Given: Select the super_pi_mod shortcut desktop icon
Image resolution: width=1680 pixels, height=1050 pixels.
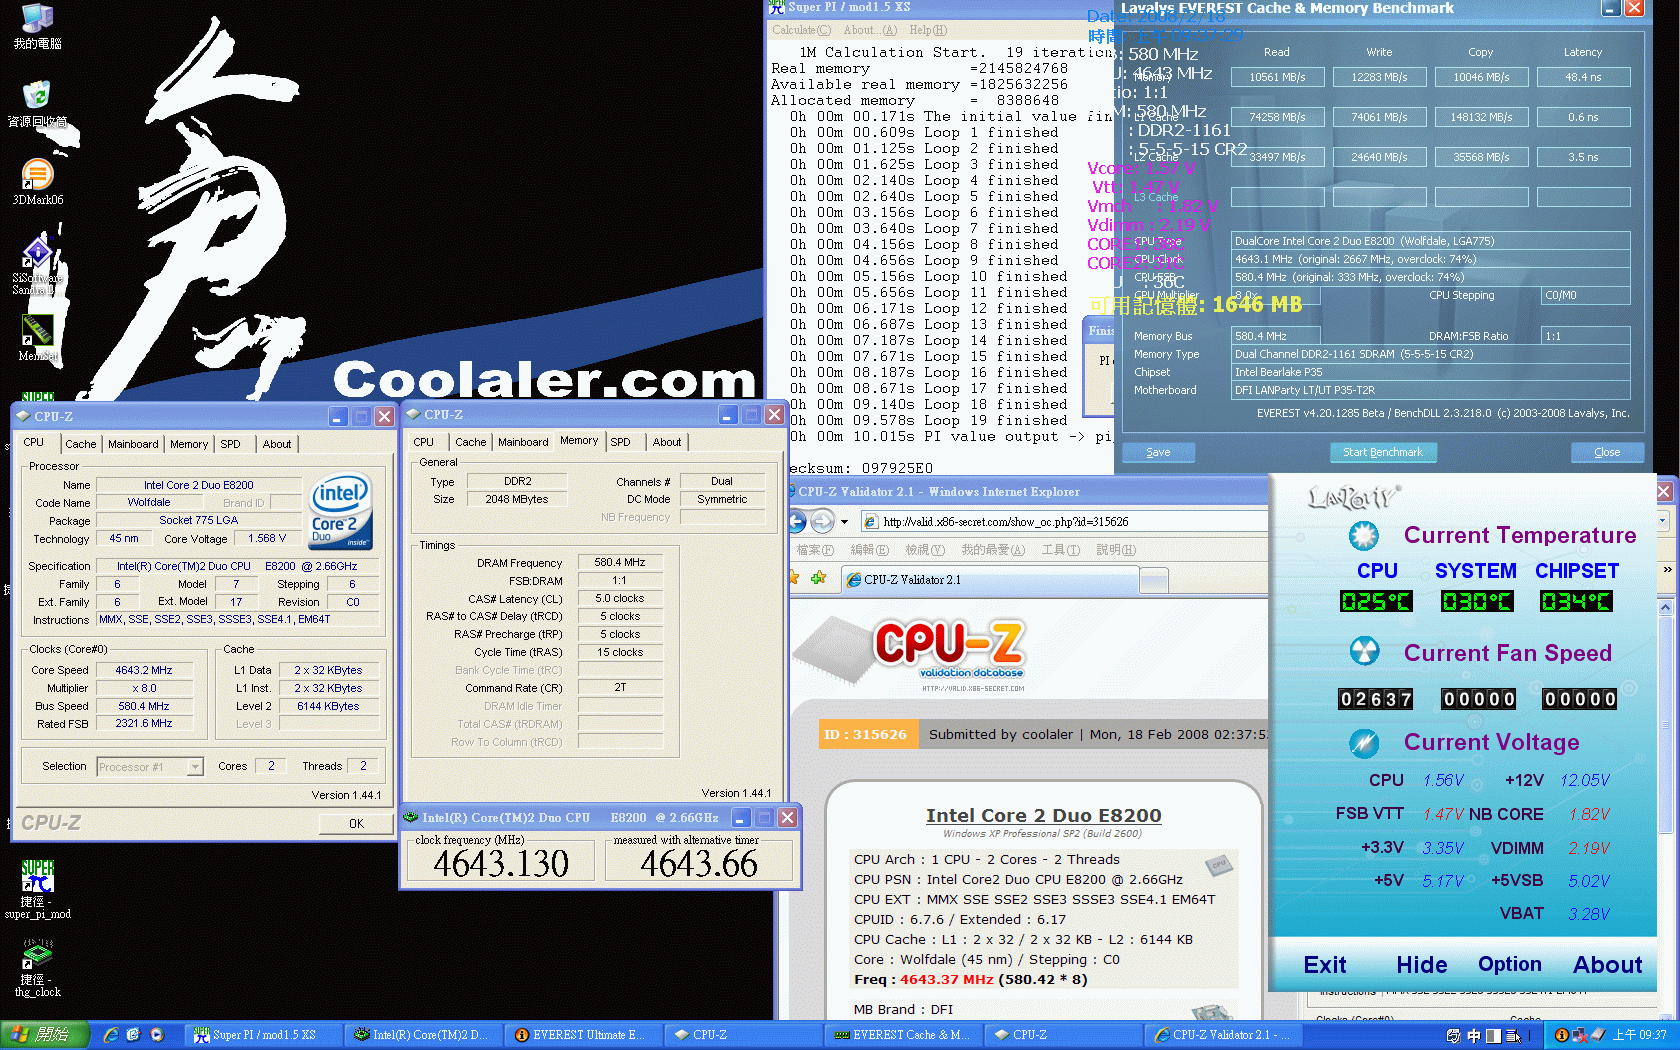Looking at the screenshot, I should tap(37, 889).
